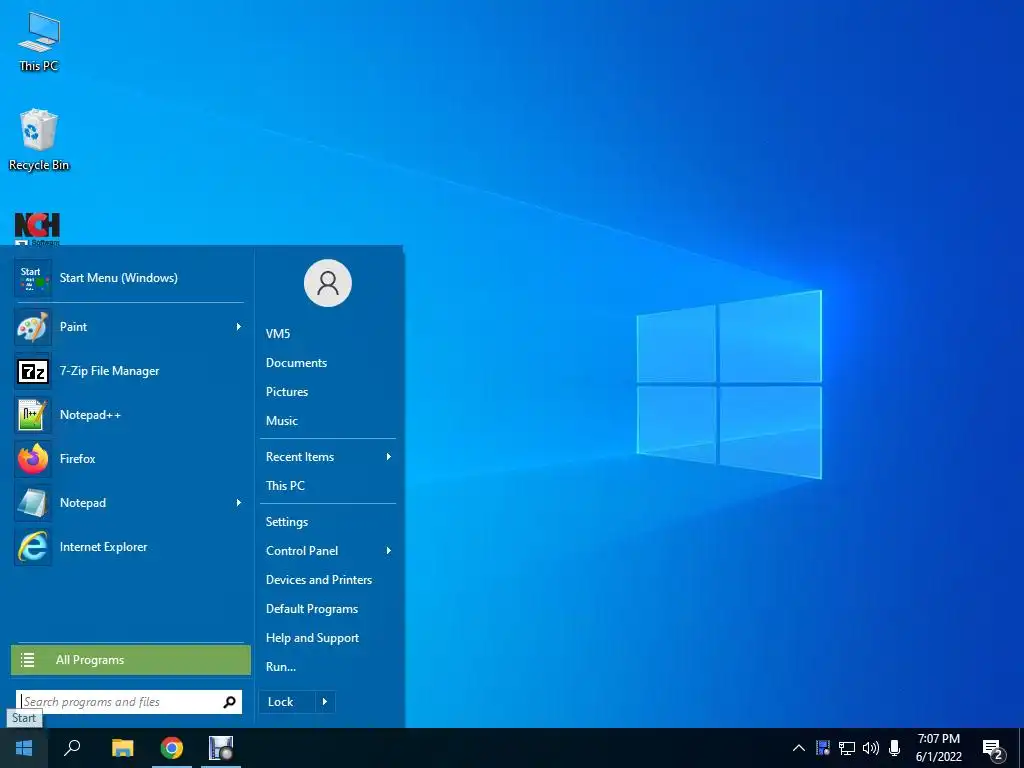The width and height of the screenshot is (1024, 768).
Task: Select the Recycle Bin desktop icon
Action: tap(39, 140)
